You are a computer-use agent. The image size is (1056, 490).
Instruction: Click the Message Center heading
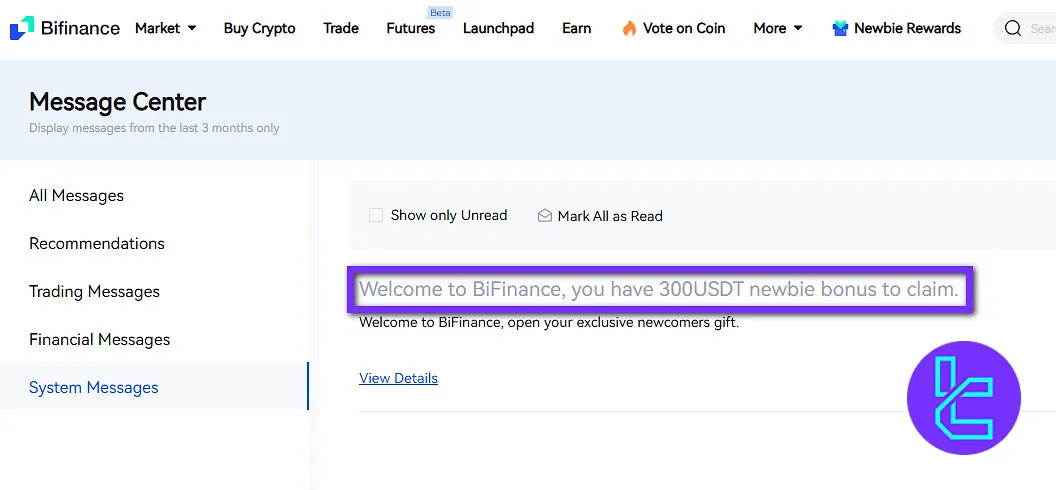pos(117,102)
